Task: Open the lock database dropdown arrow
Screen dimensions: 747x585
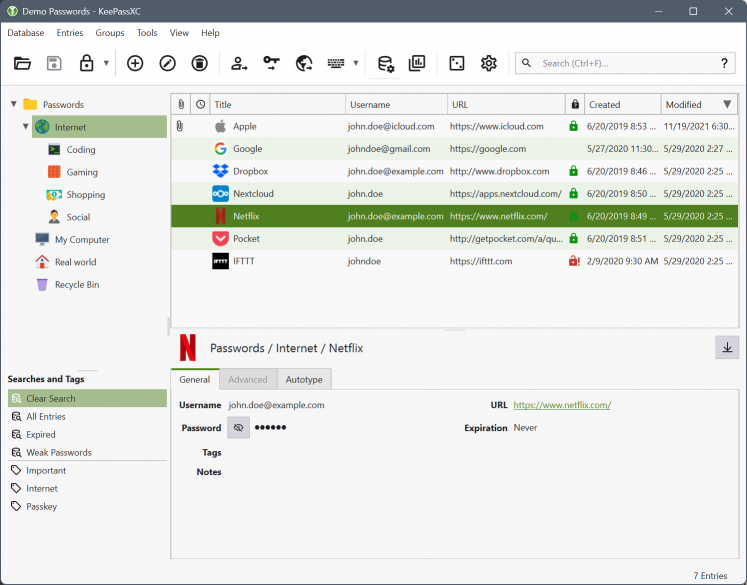Action: pyautogui.click(x=106, y=63)
